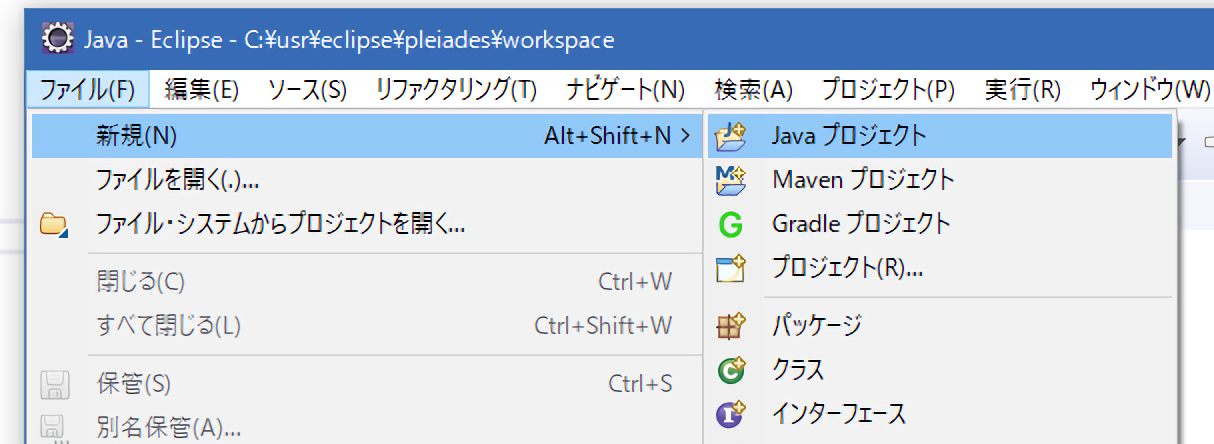The width and height of the screenshot is (1214, 444).
Task: Click the folder icon for open projects from file system
Action: (x=53, y=224)
